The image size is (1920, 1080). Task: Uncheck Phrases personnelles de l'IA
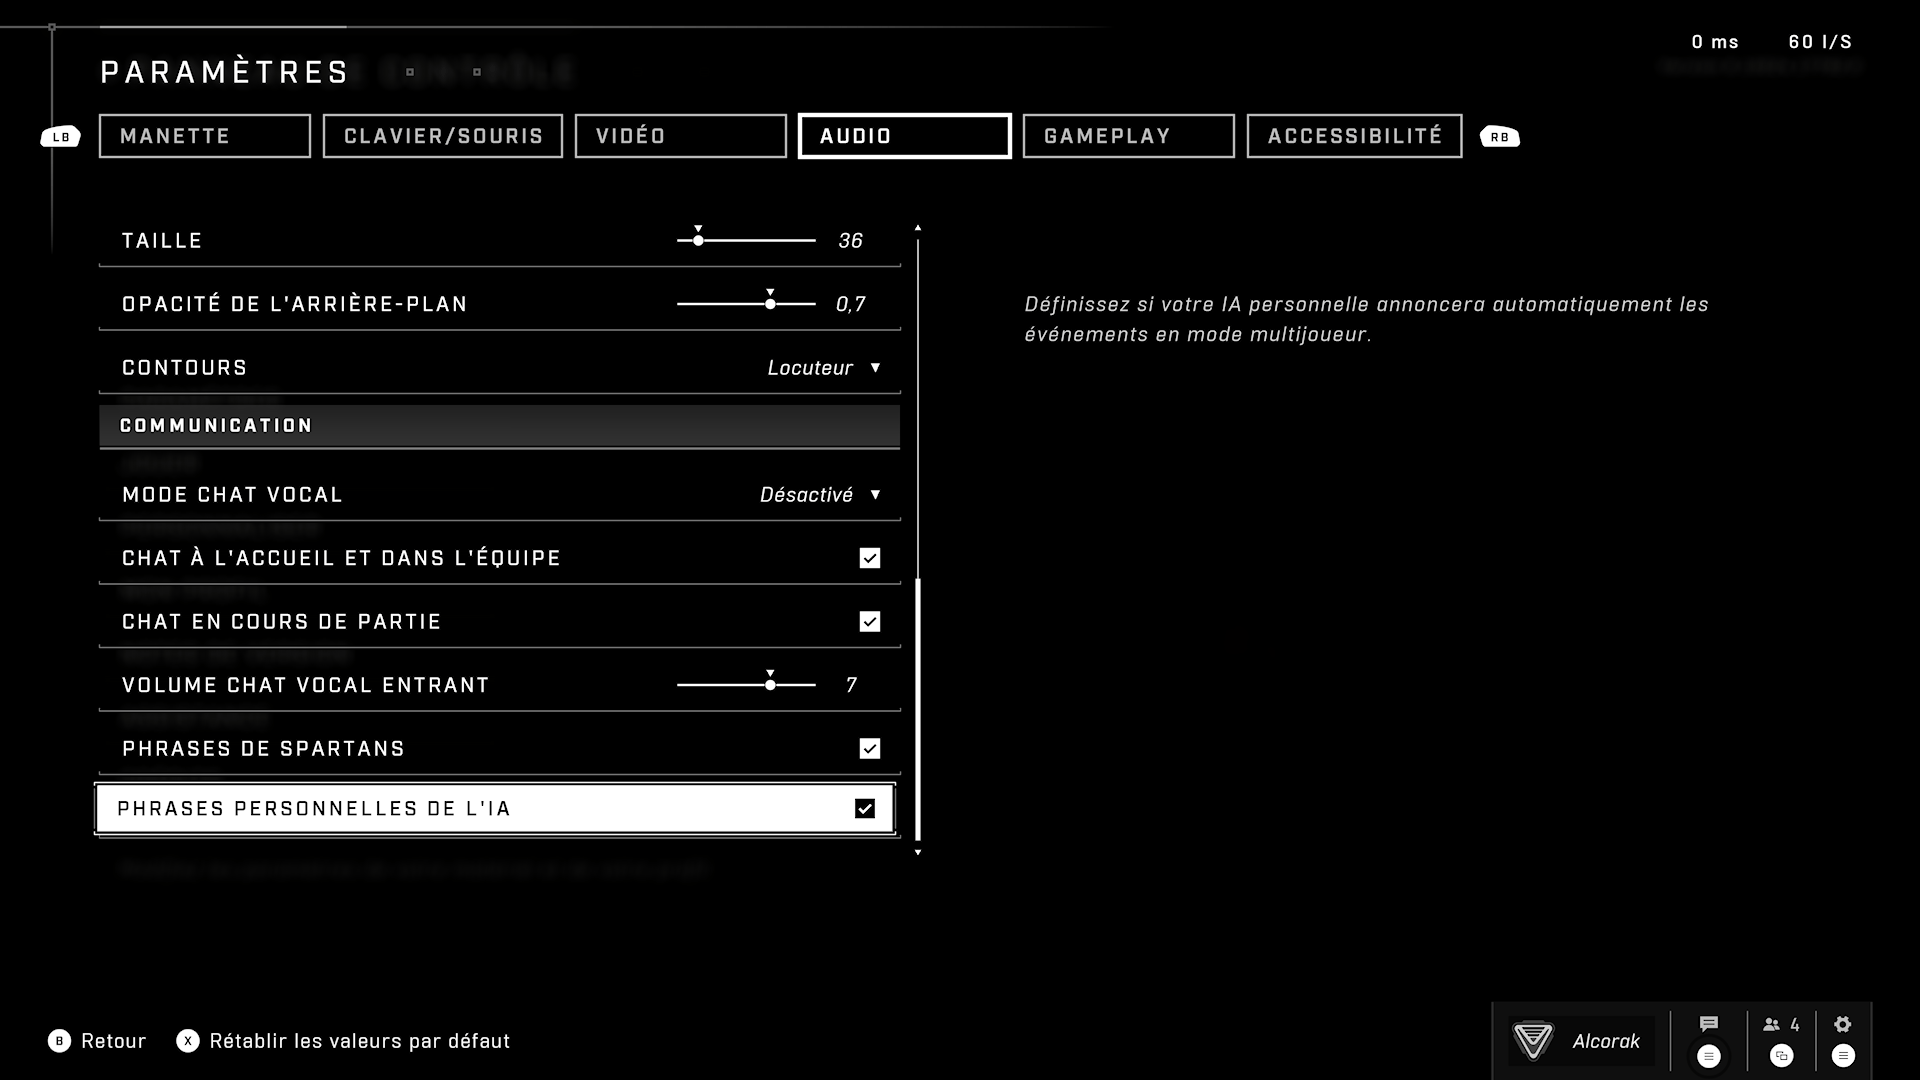[x=865, y=809]
